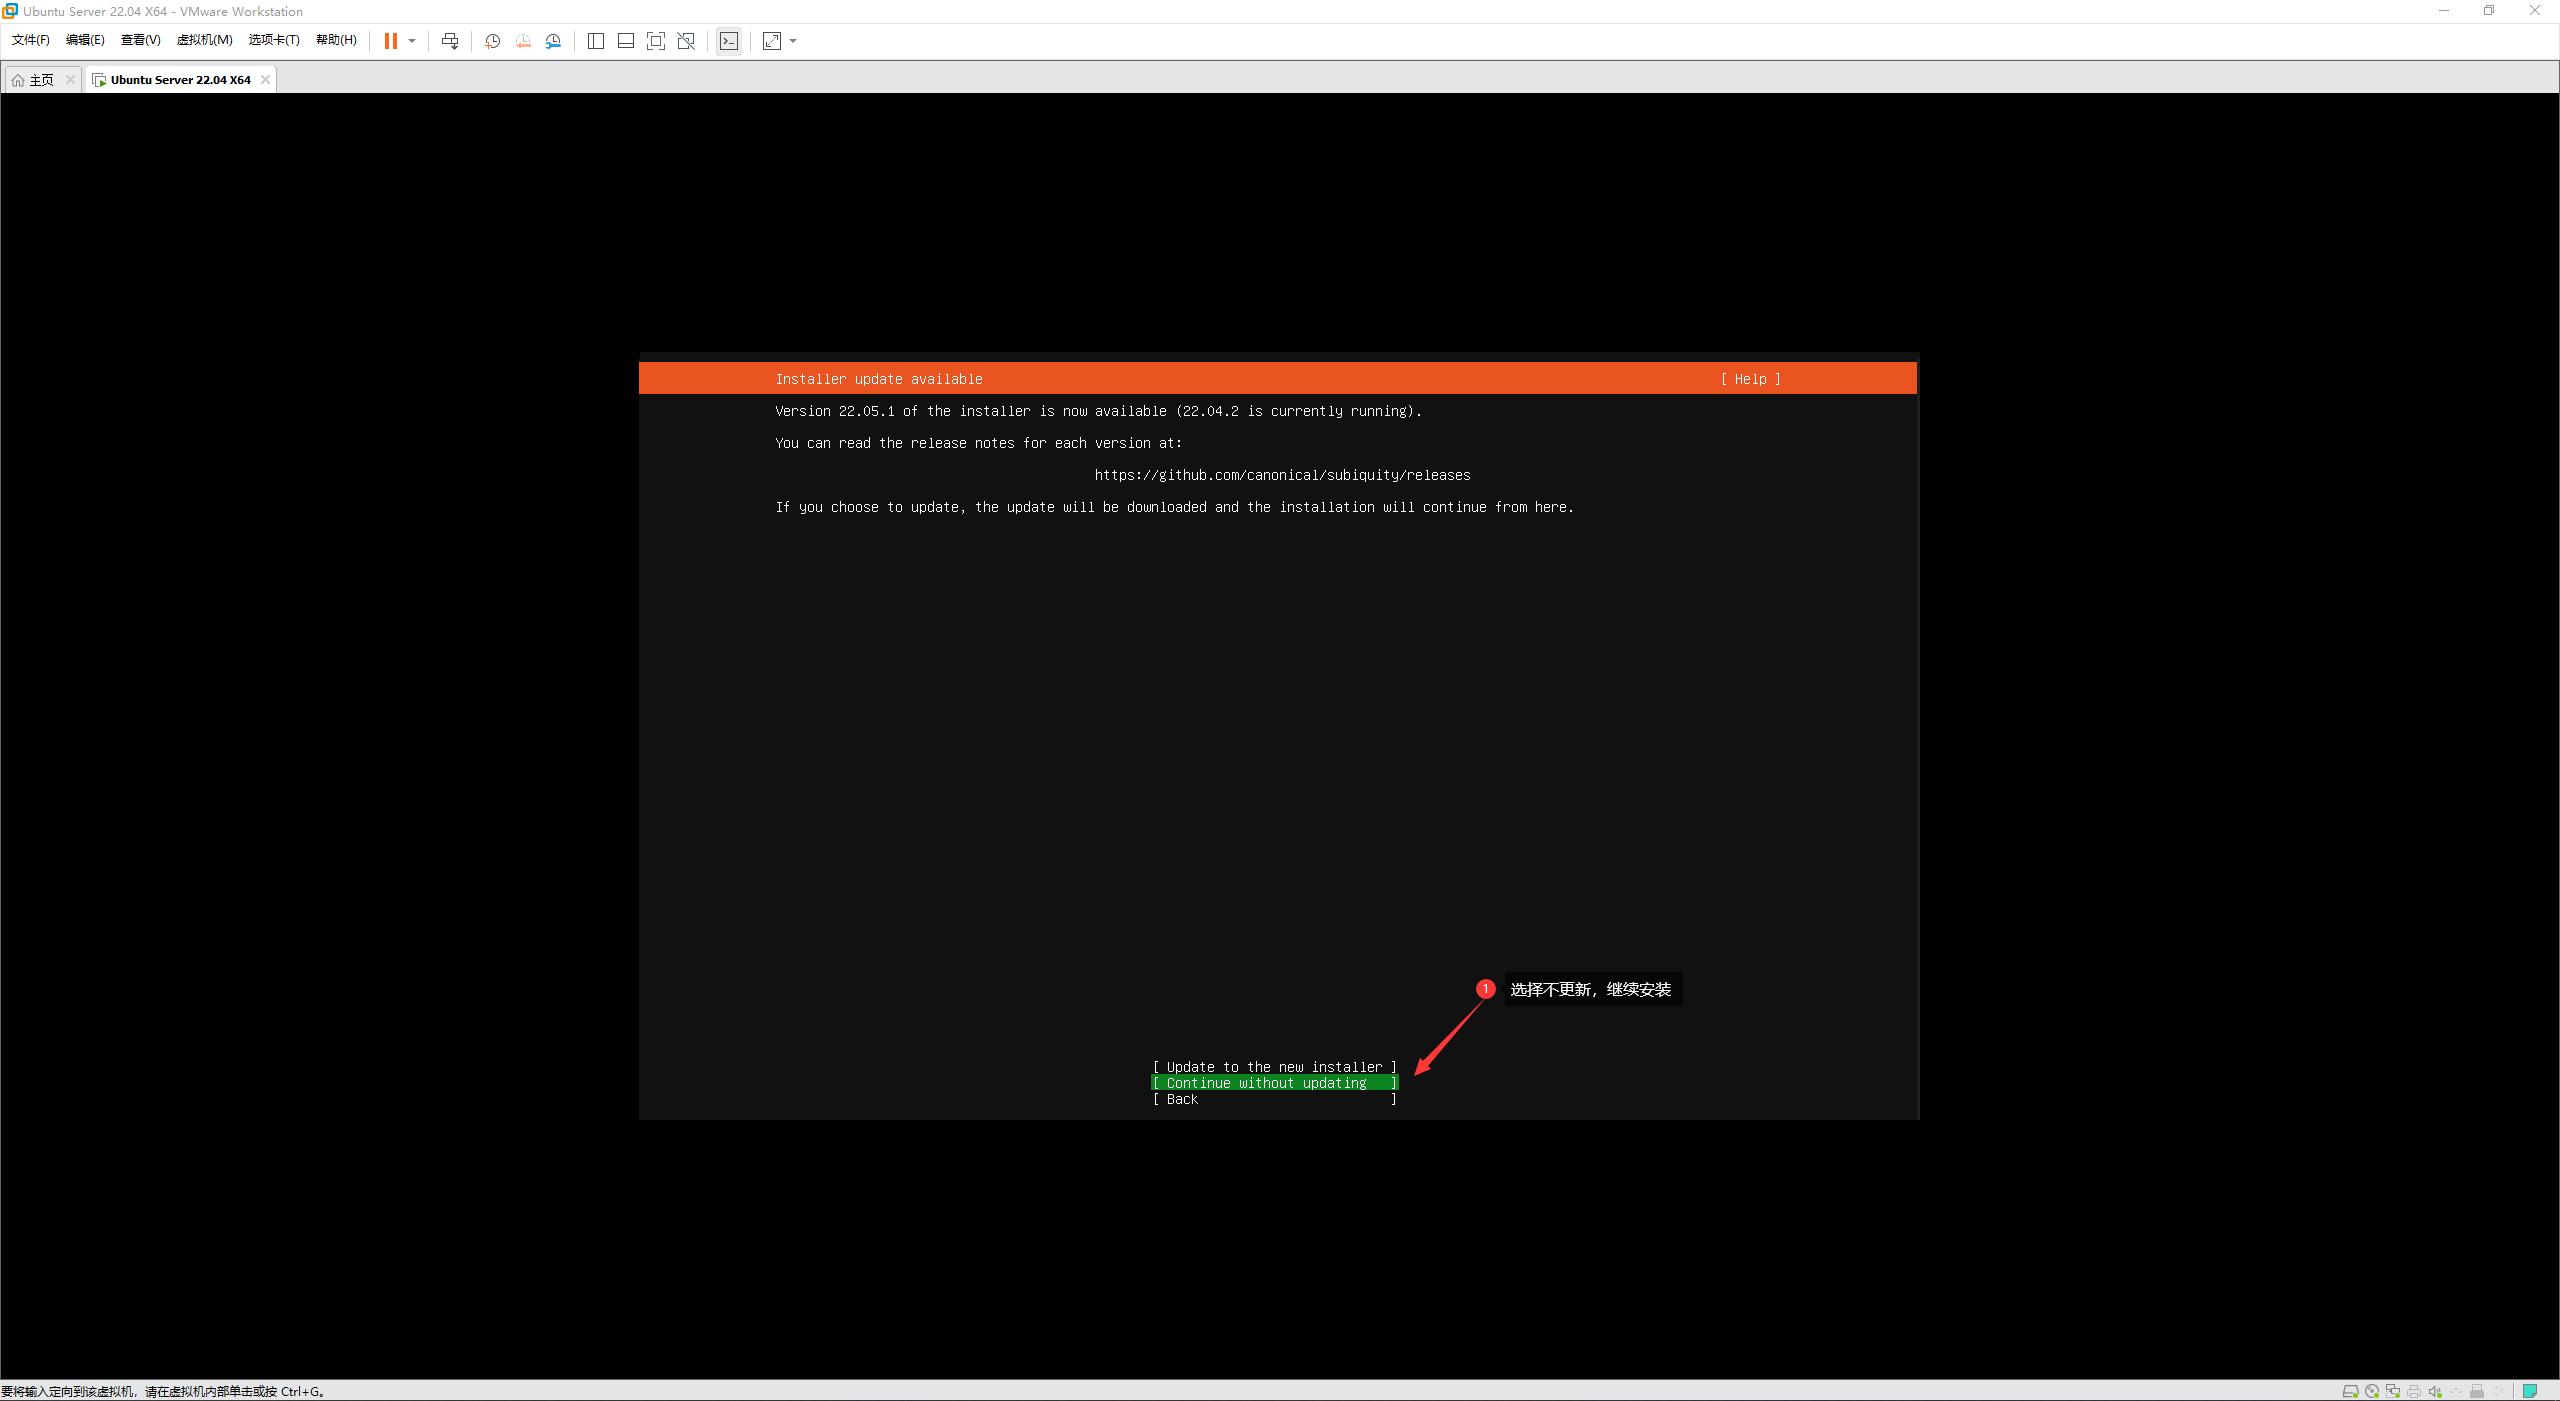2560x1401 pixels.
Task: Expand the stretch display dropdown arrow
Action: pyautogui.click(x=793, y=41)
